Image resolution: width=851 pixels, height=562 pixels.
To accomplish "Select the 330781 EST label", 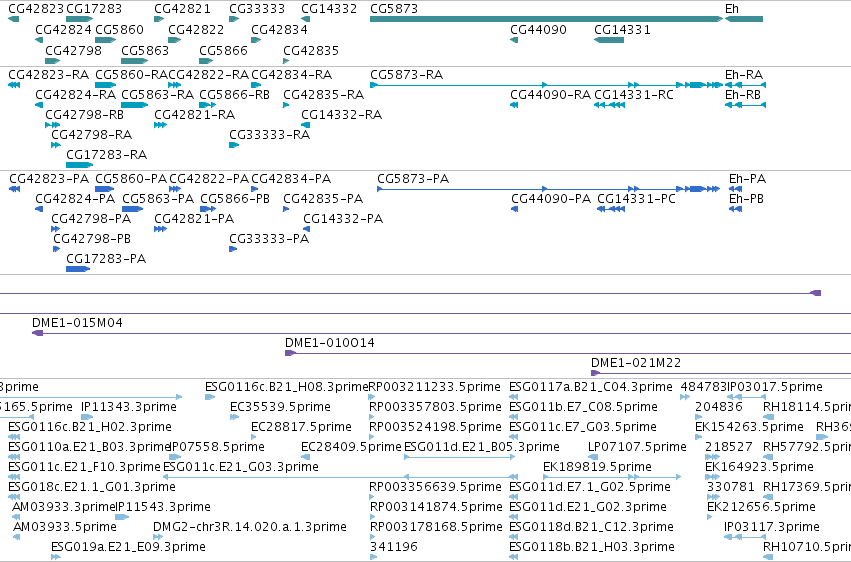I will point(730,487).
